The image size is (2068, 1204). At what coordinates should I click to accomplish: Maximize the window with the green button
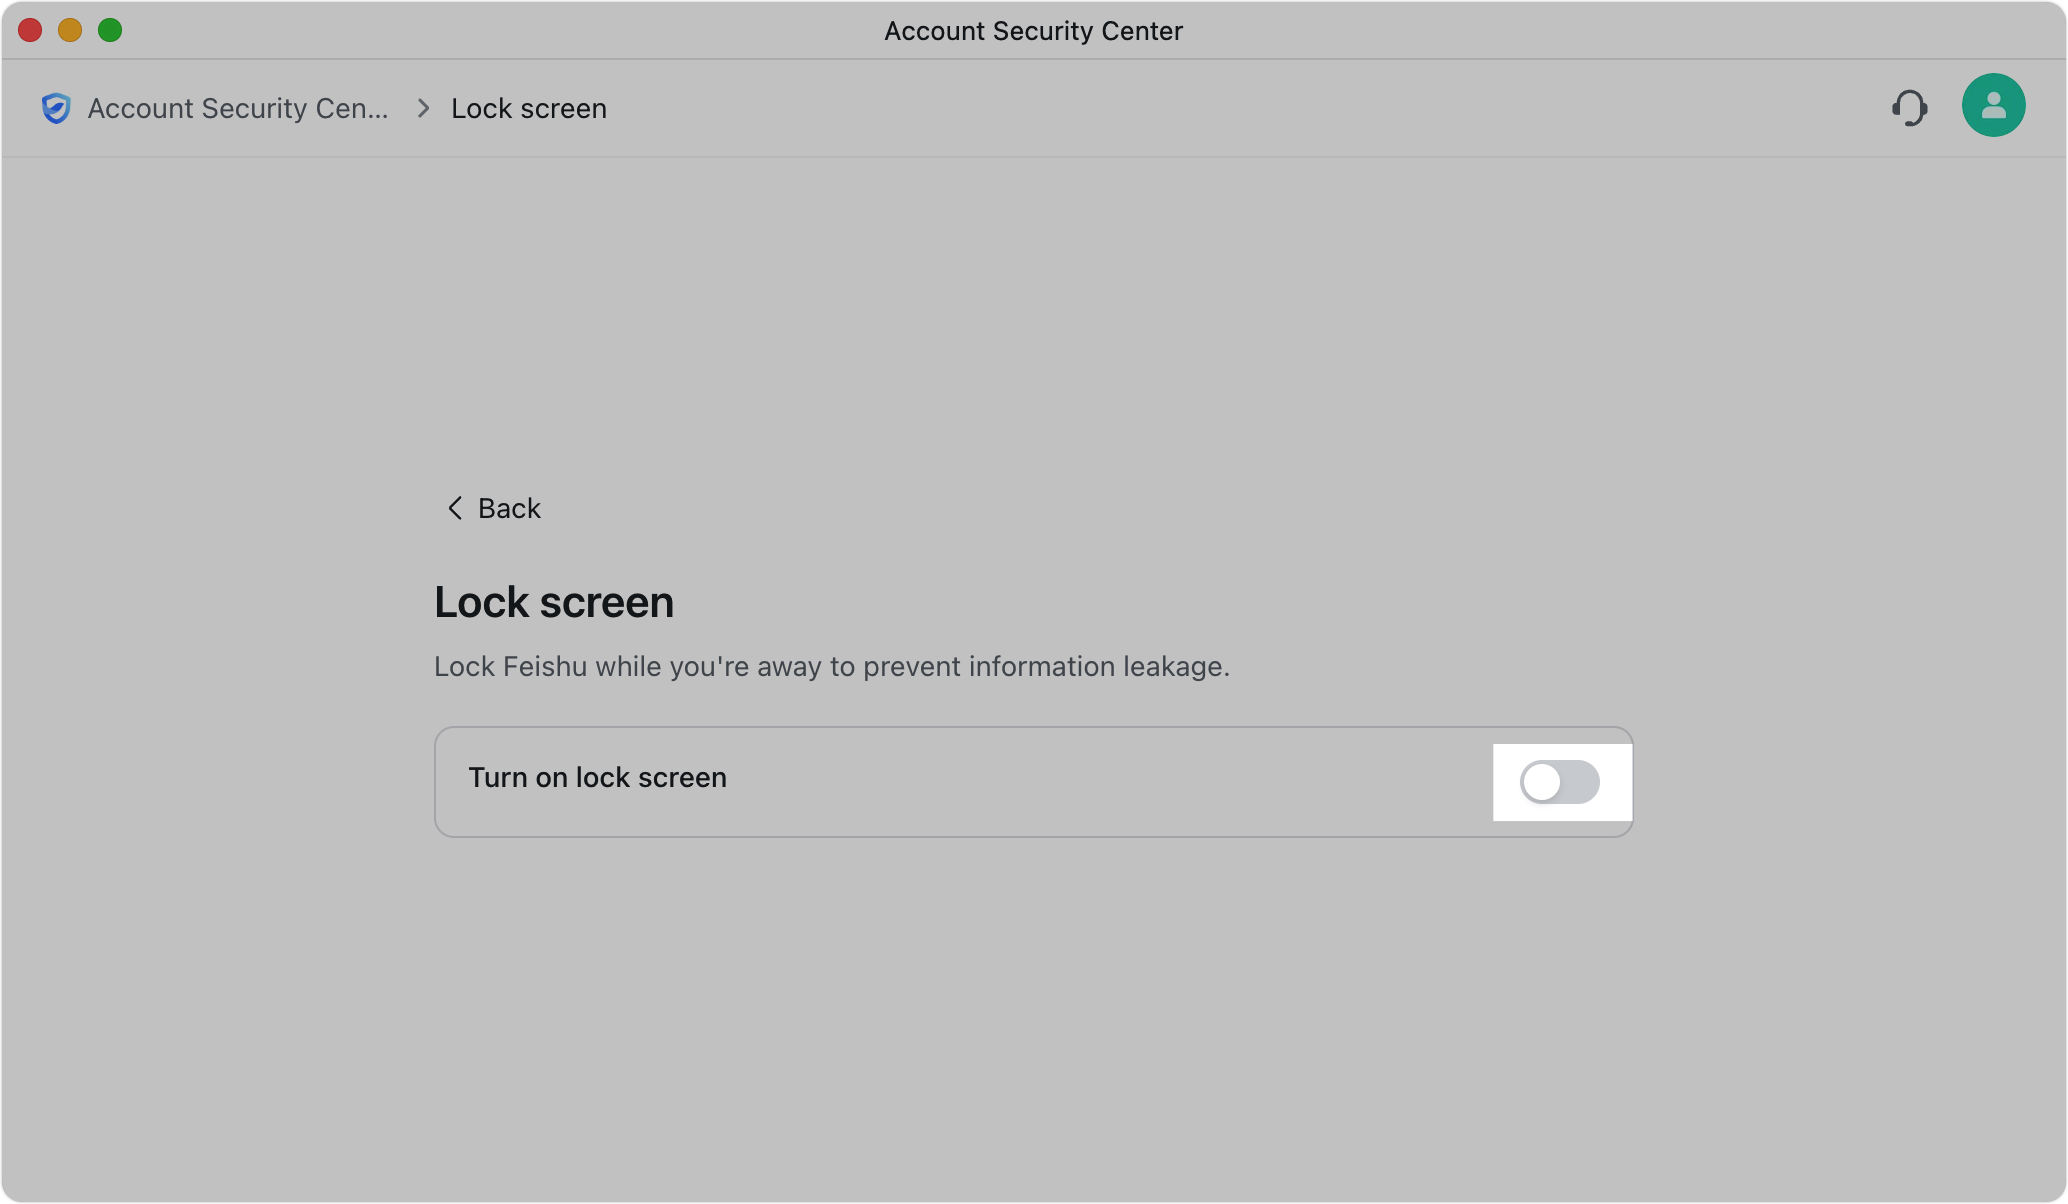pyautogui.click(x=110, y=31)
